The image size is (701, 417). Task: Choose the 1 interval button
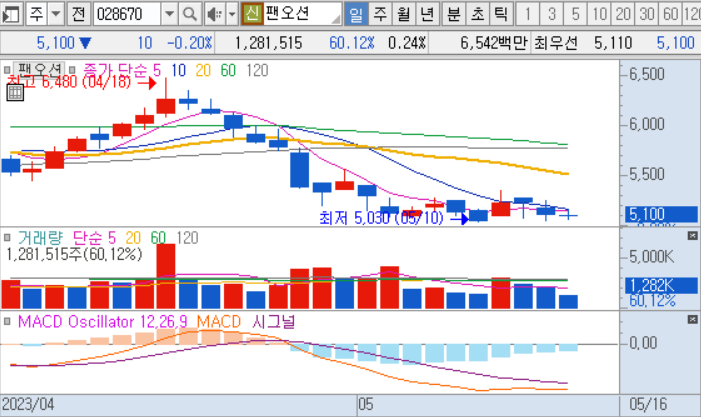point(528,14)
